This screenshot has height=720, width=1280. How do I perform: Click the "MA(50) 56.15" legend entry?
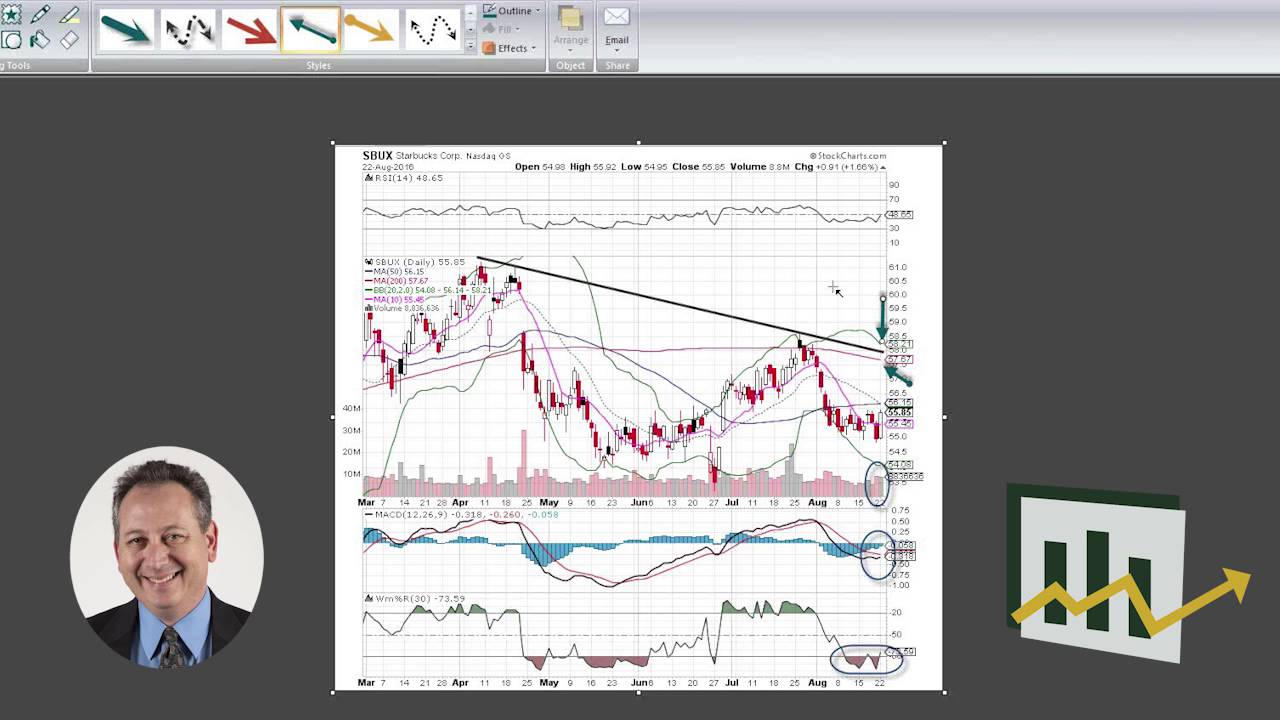pyautogui.click(x=399, y=272)
